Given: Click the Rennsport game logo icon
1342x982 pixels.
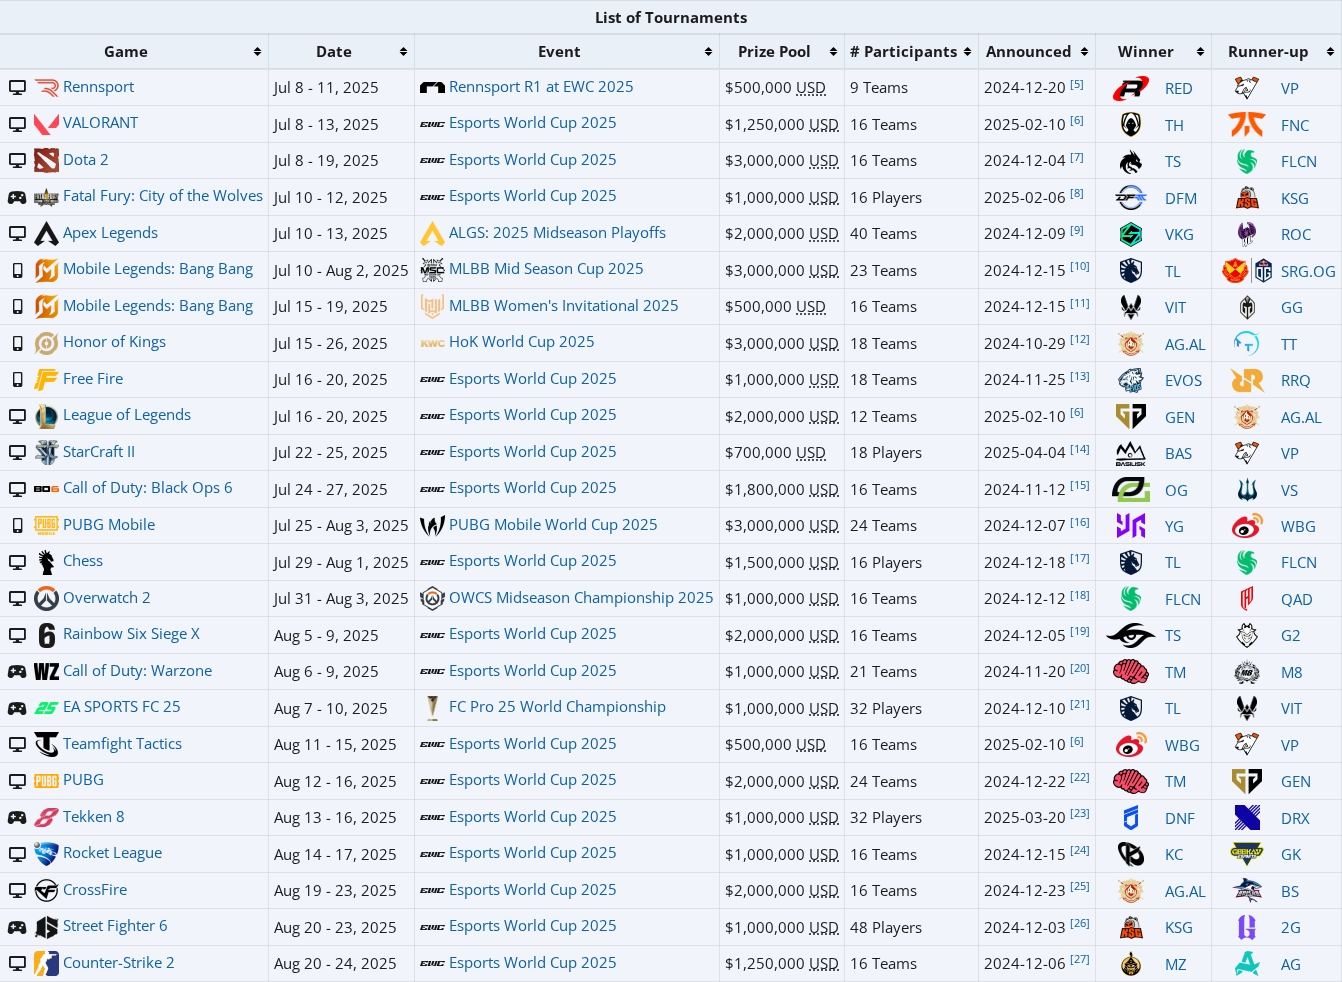Looking at the screenshot, I should click(46, 88).
